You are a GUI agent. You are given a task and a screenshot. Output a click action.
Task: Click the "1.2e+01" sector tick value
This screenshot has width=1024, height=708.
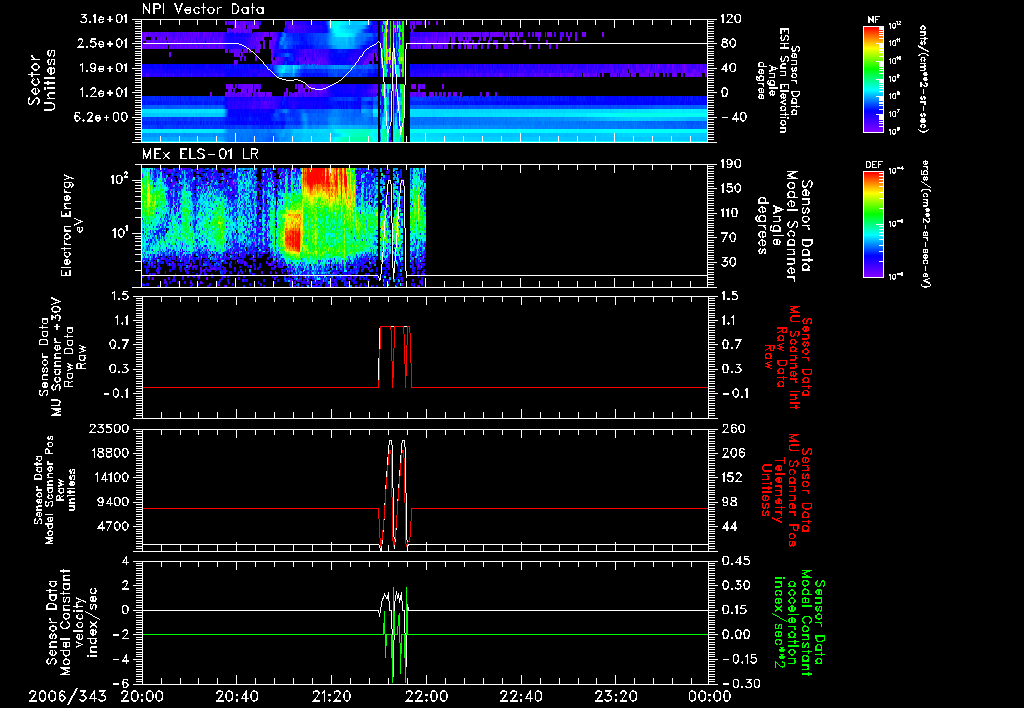103,92
